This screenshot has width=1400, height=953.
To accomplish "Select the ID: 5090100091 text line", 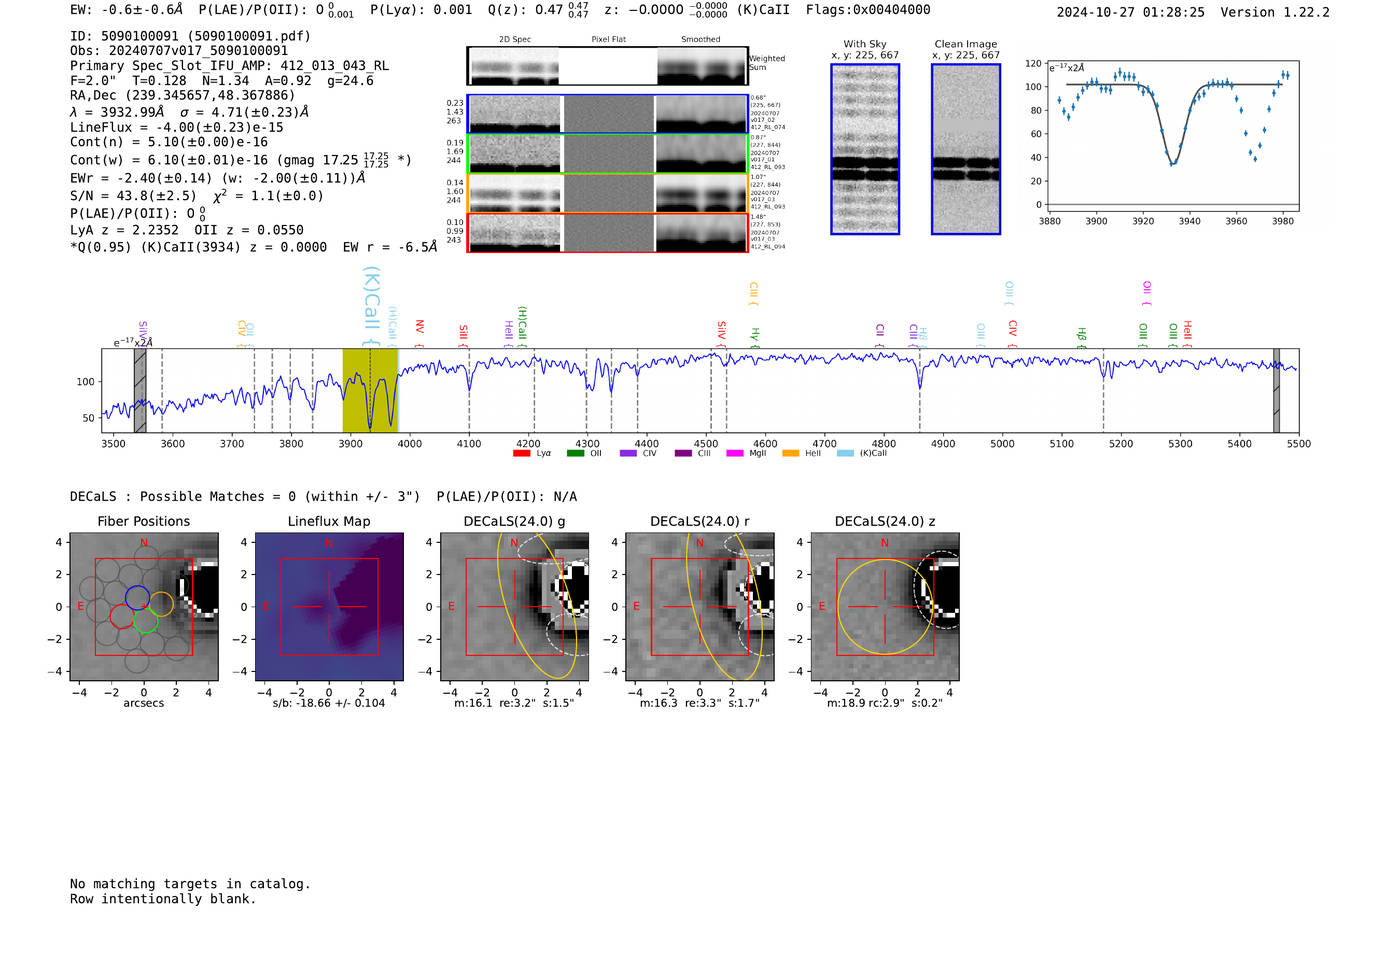I will coord(190,36).
